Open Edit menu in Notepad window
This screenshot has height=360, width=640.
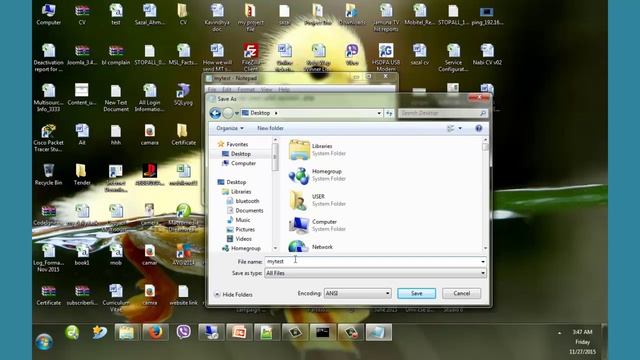pyautogui.click(x=227, y=89)
